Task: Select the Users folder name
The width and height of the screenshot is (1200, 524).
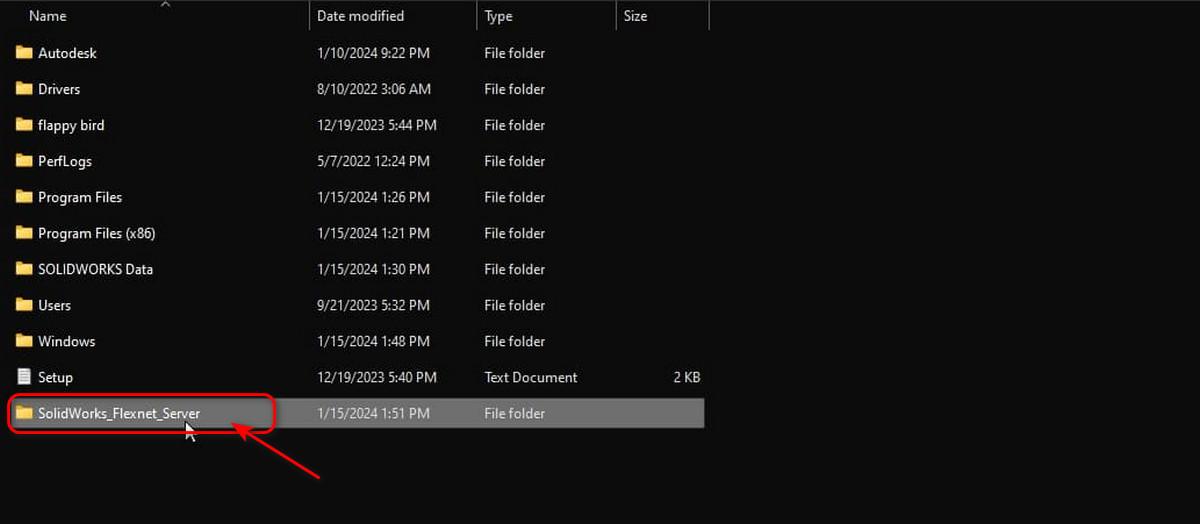Action: [54, 305]
